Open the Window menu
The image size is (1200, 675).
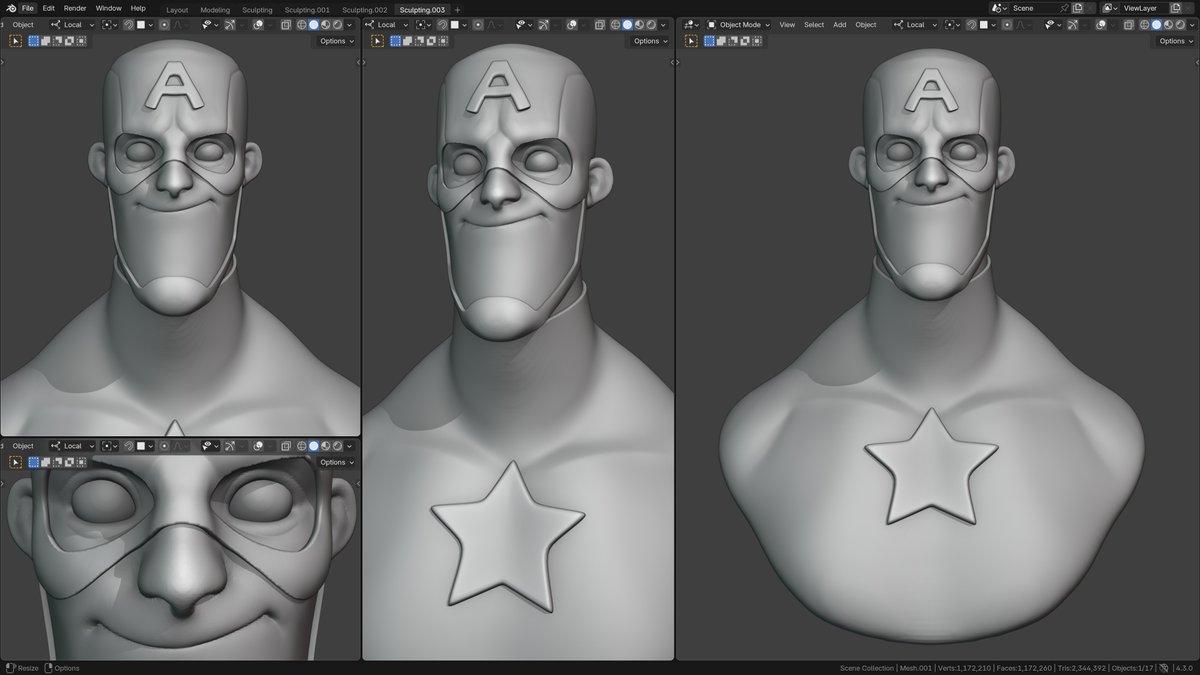[x=108, y=8]
